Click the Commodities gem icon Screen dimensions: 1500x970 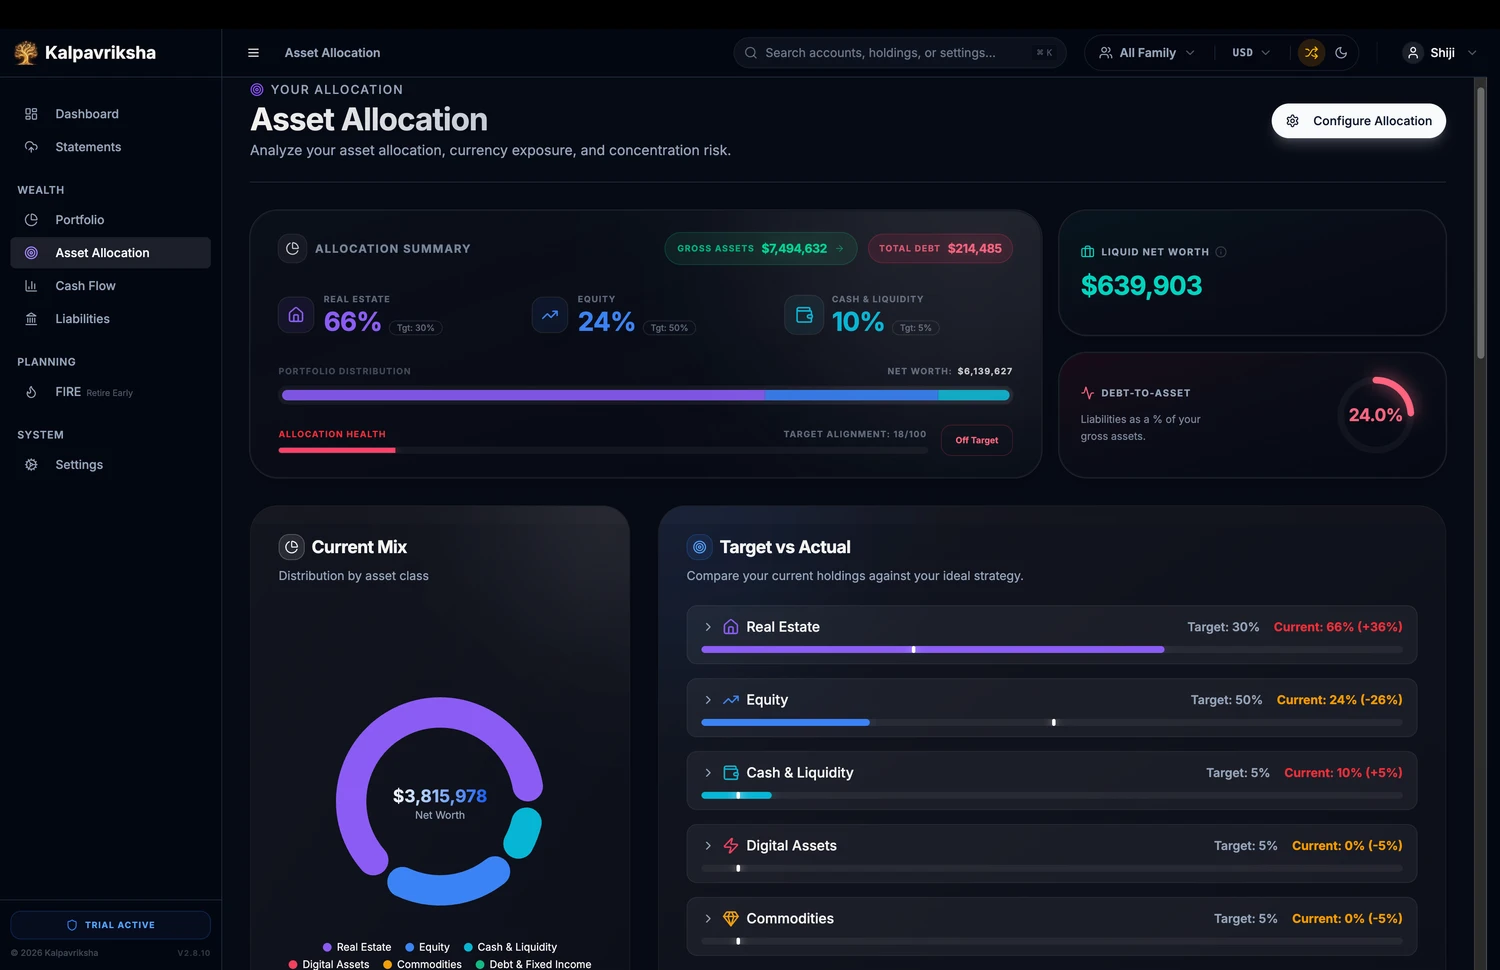[731, 919]
